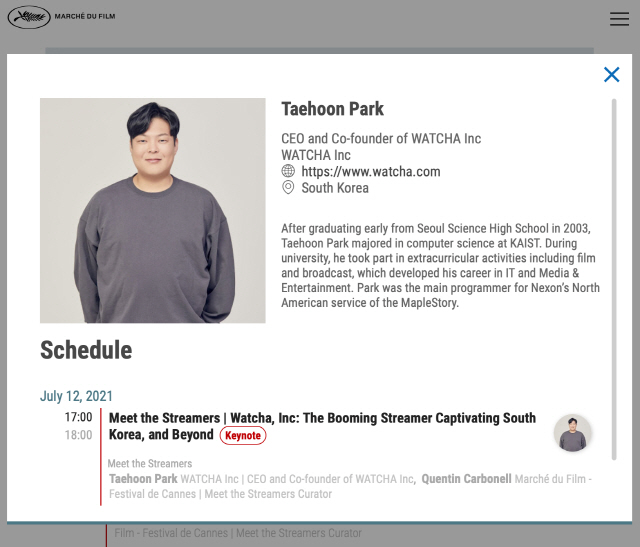
Task: Close the speaker profile popup
Action: tap(611, 75)
